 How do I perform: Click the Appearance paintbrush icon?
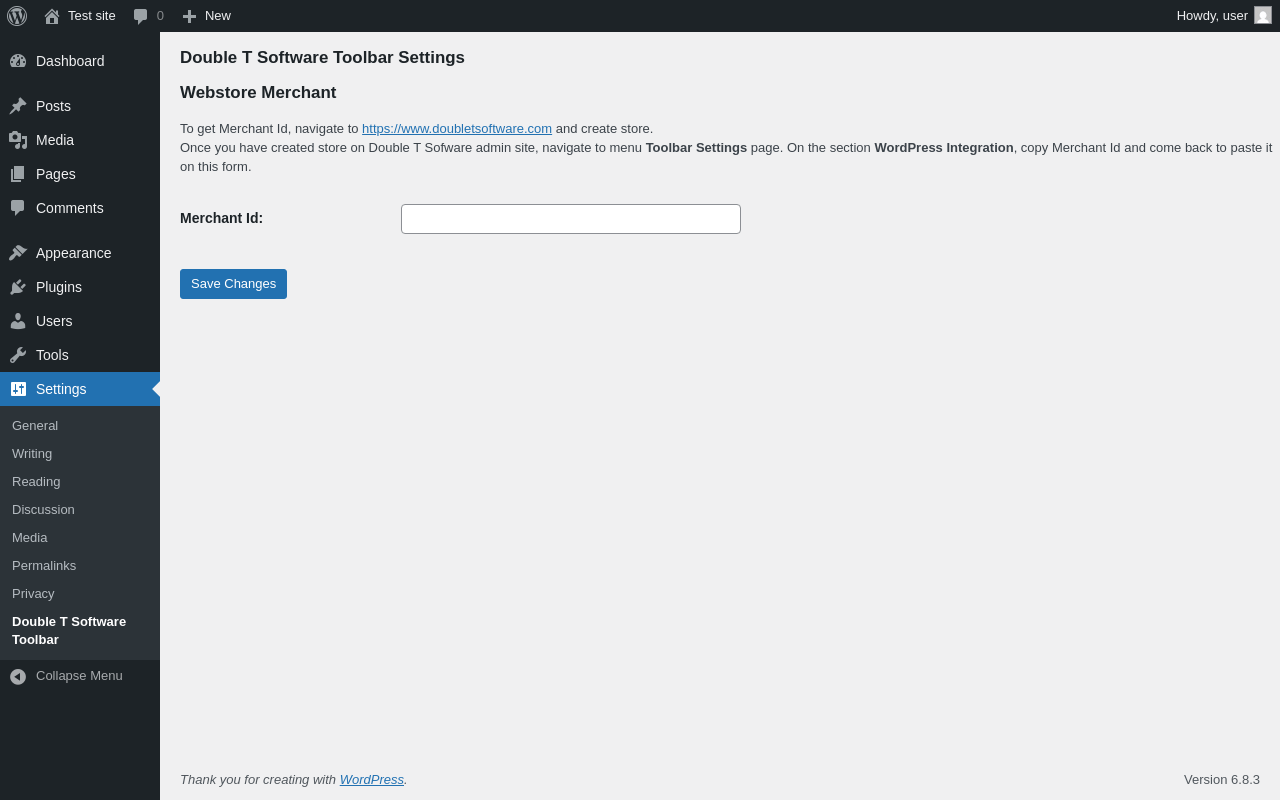[x=18, y=253]
